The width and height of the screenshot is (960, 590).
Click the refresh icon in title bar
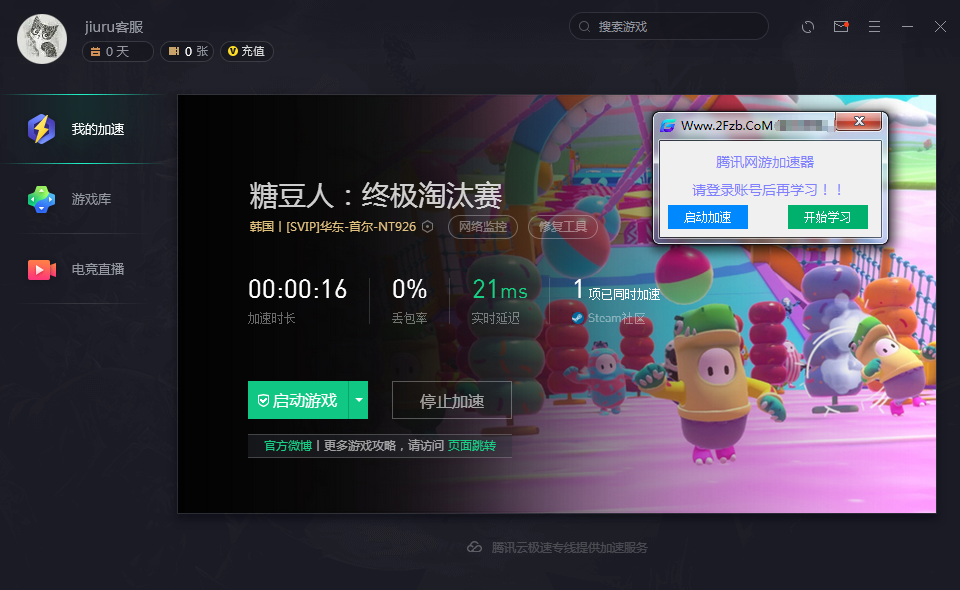click(808, 26)
